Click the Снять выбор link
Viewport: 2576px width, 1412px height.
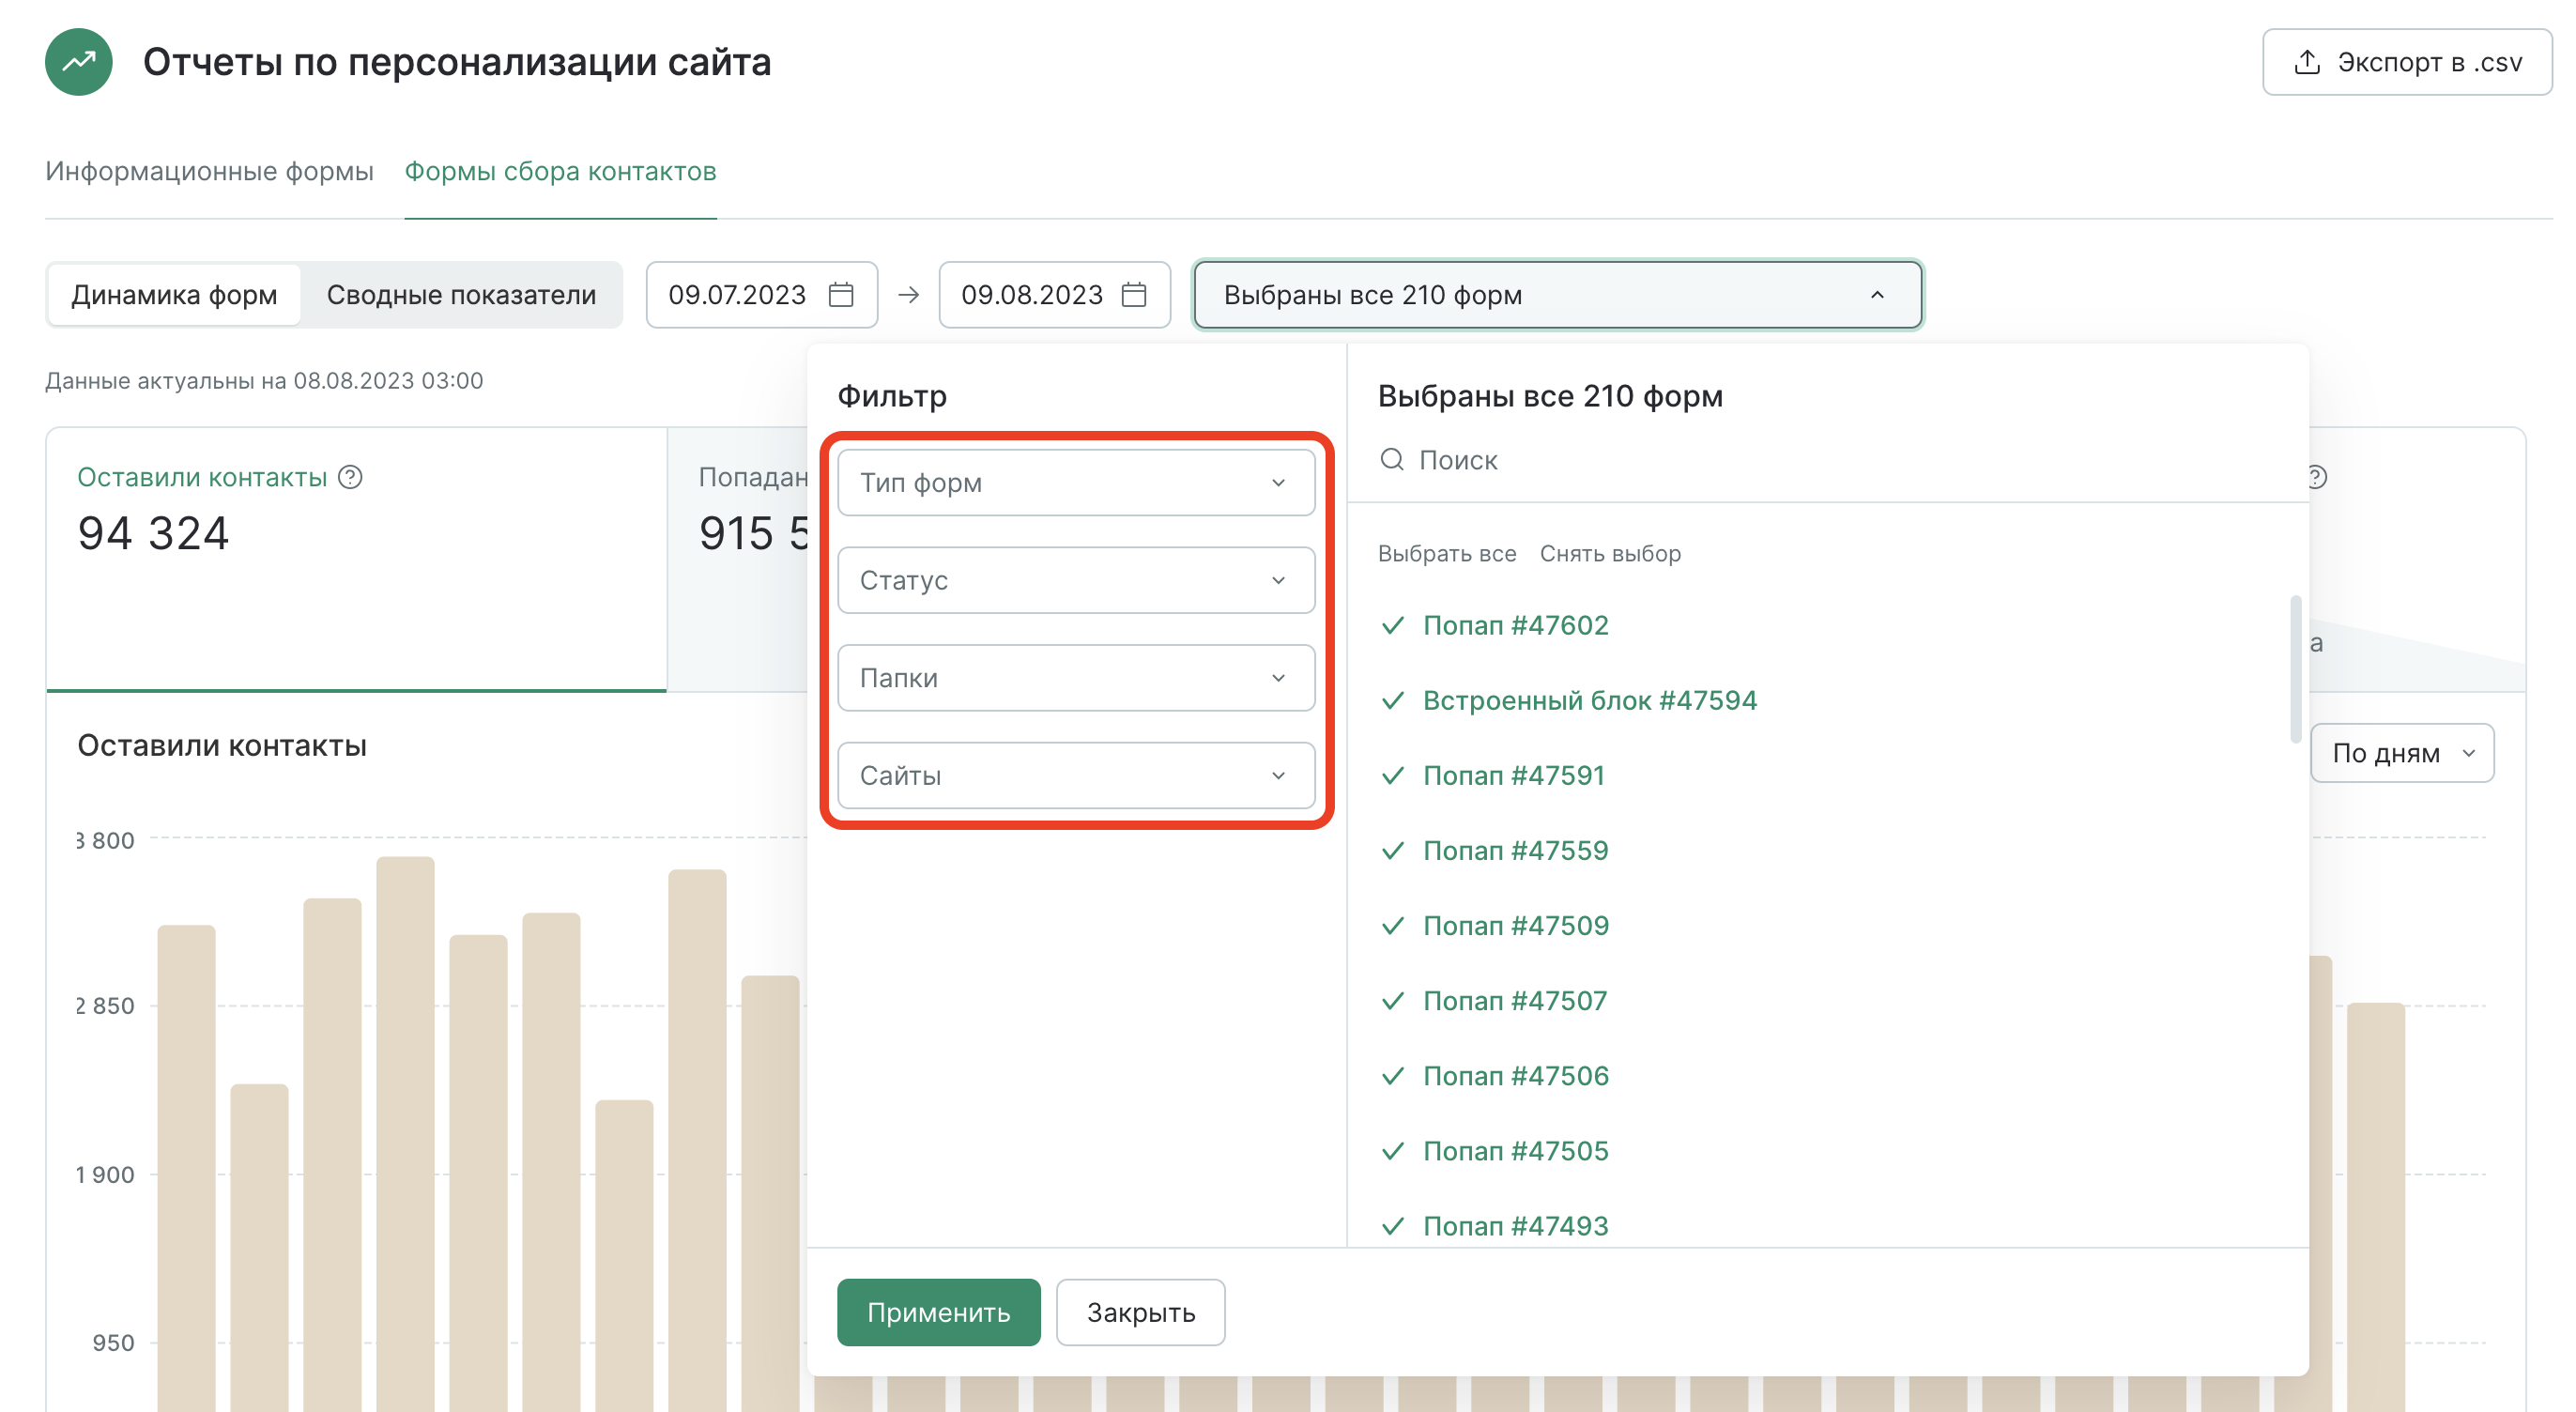tap(1611, 554)
